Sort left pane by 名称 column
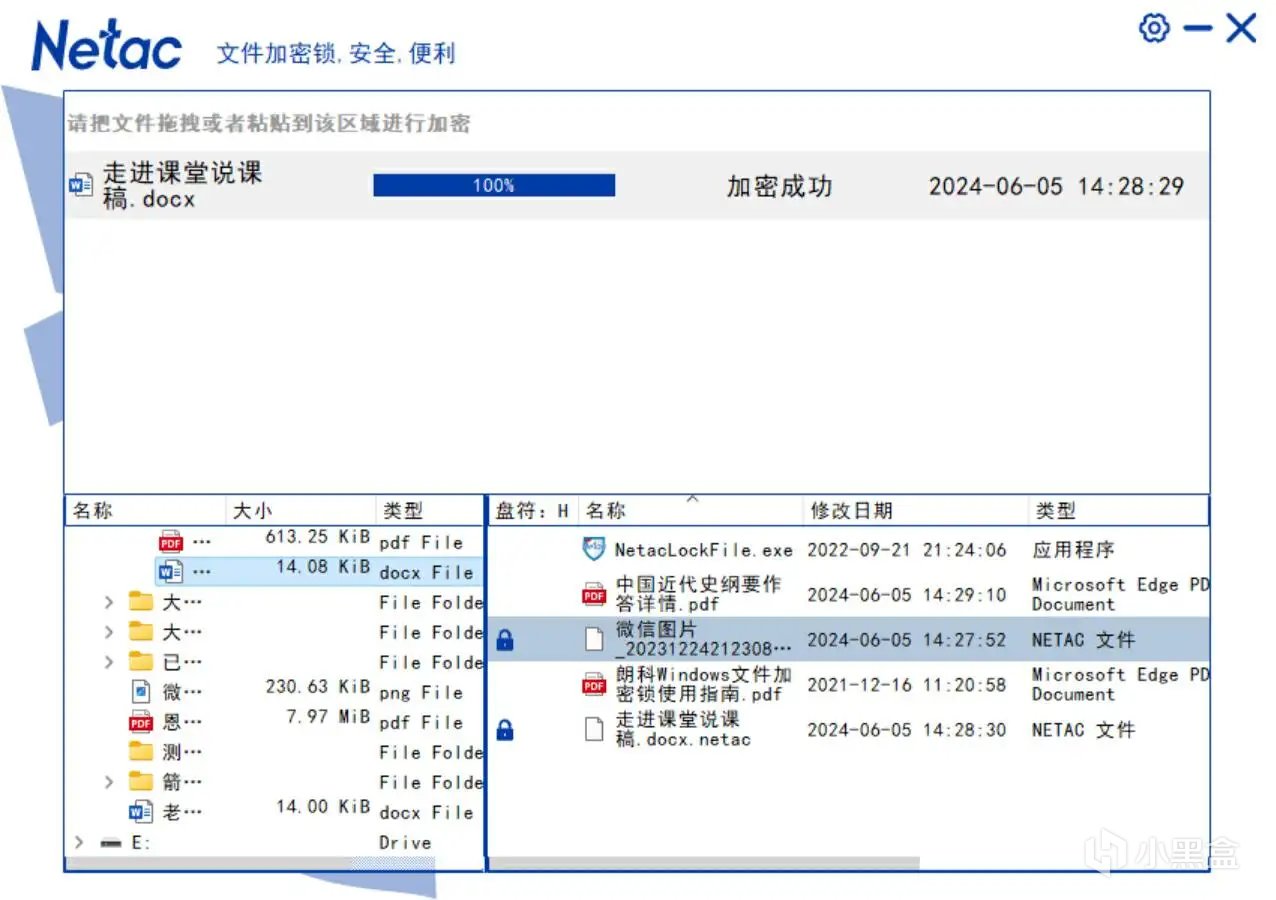This screenshot has height=900, width=1276. [x=146, y=511]
